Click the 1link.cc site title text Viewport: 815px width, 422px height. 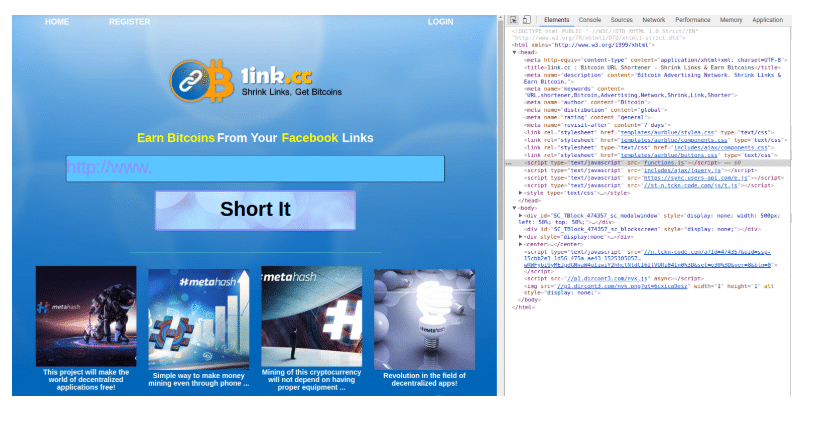[x=277, y=76]
